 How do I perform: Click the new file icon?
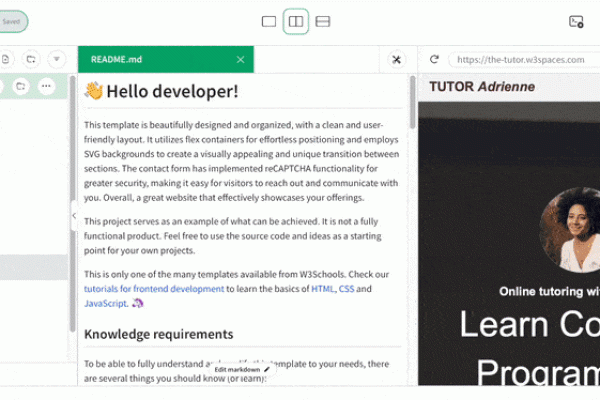point(6,60)
